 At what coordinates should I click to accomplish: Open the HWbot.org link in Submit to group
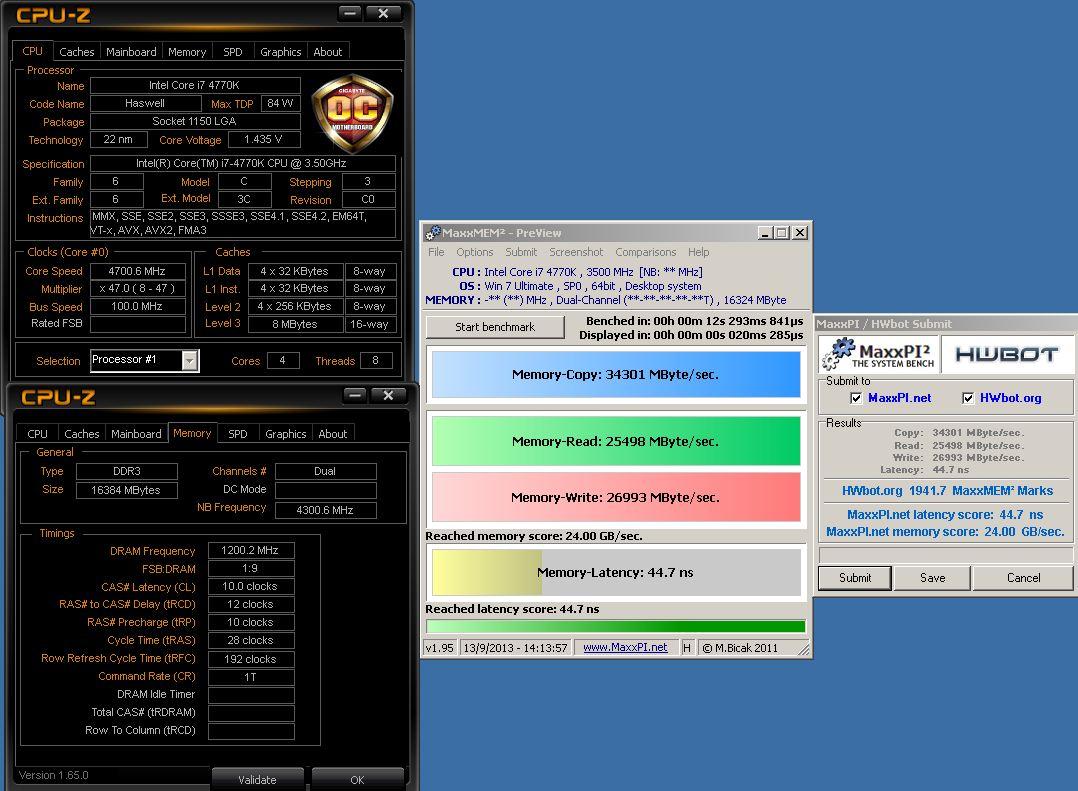click(x=1010, y=398)
